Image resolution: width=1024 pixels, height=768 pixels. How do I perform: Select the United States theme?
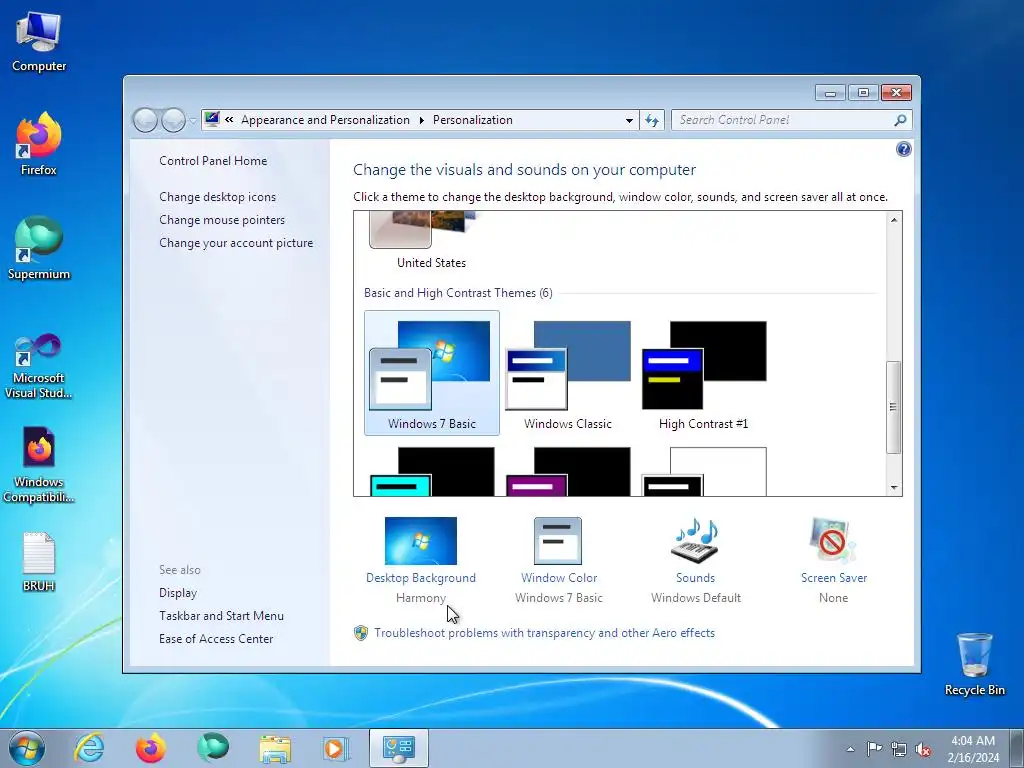click(432, 240)
